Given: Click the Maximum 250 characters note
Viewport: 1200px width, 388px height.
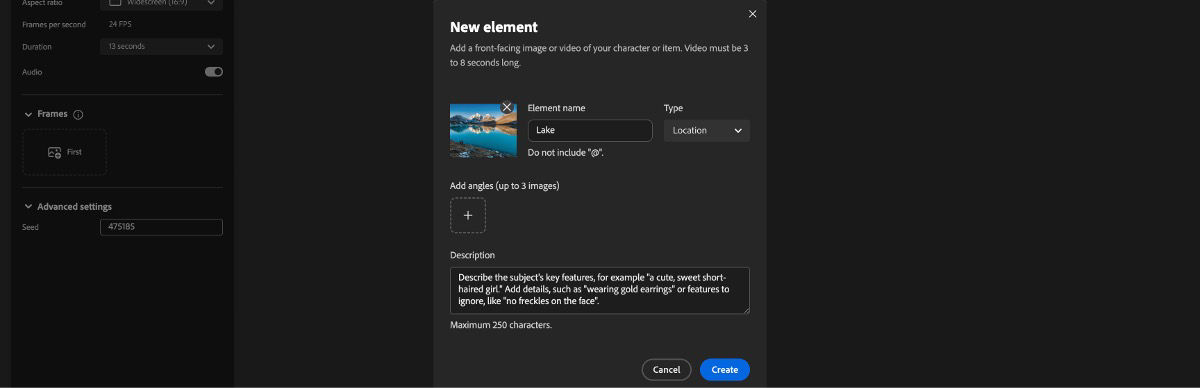Looking at the screenshot, I should pyautogui.click(x=501, y=325).
